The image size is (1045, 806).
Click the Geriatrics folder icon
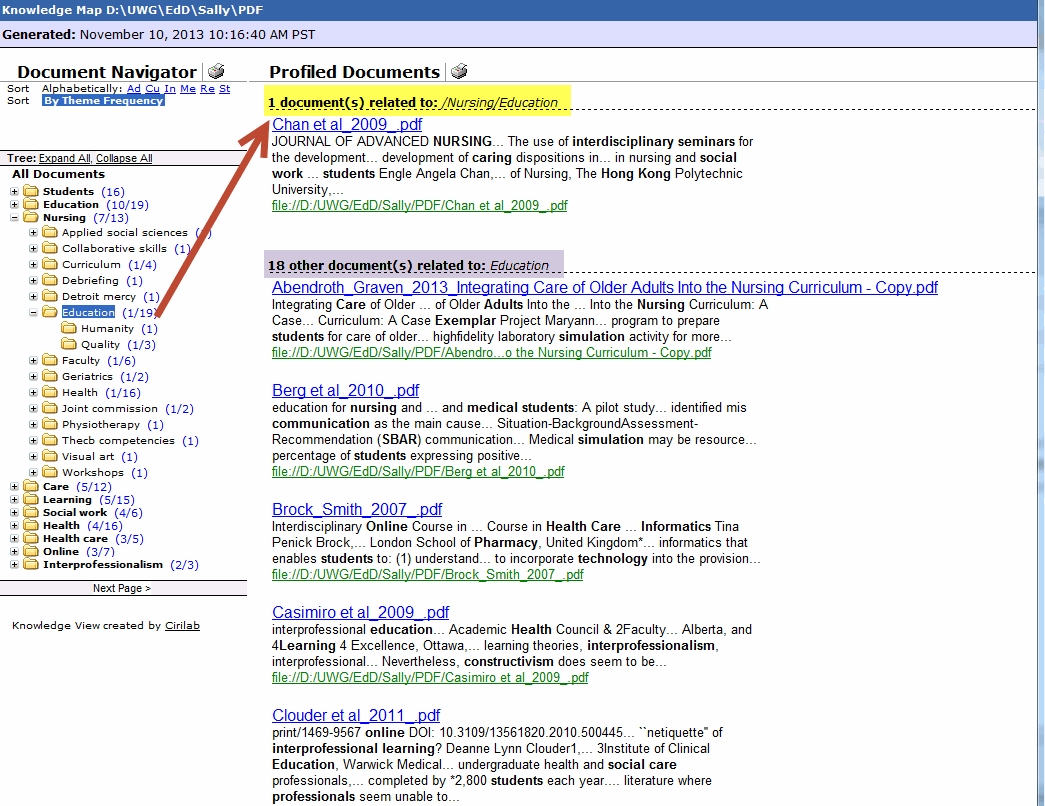[x=50, y=377]
